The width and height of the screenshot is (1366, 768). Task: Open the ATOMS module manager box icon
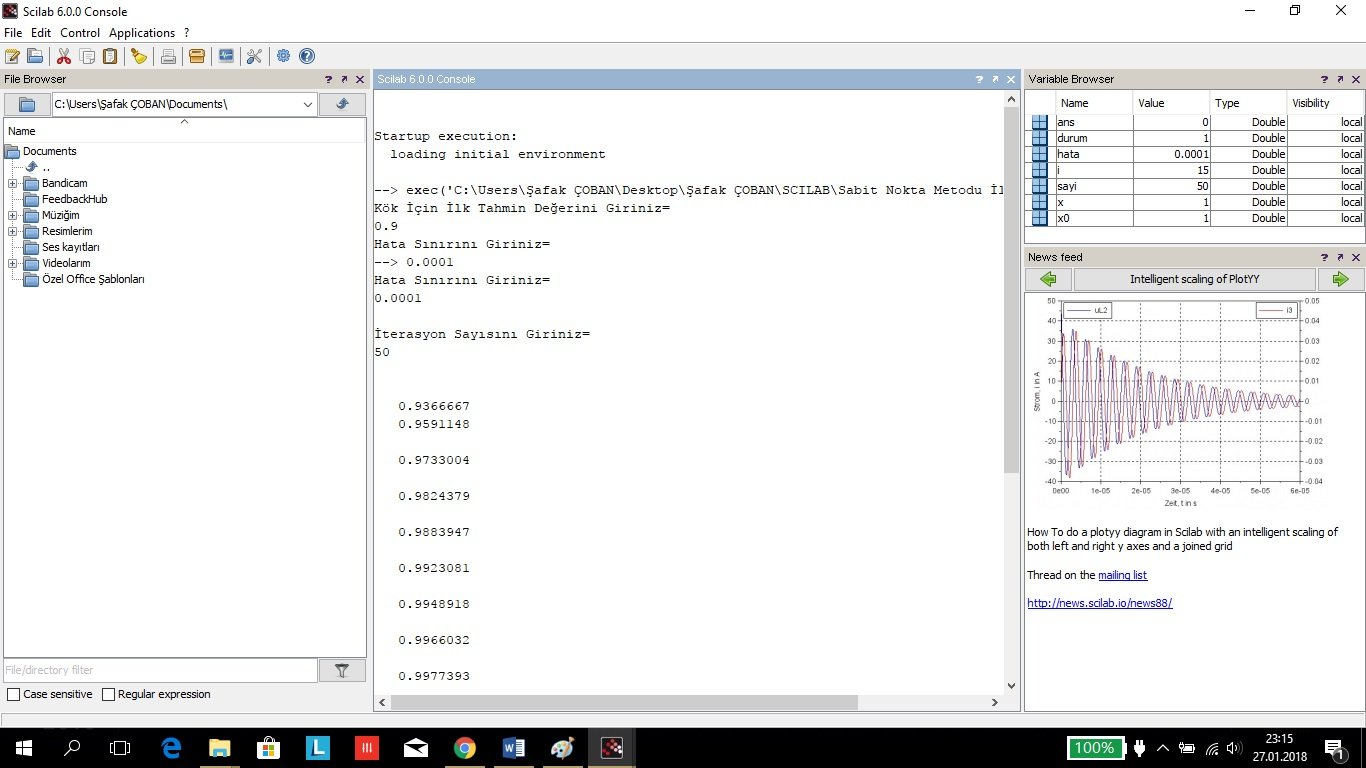197,56
